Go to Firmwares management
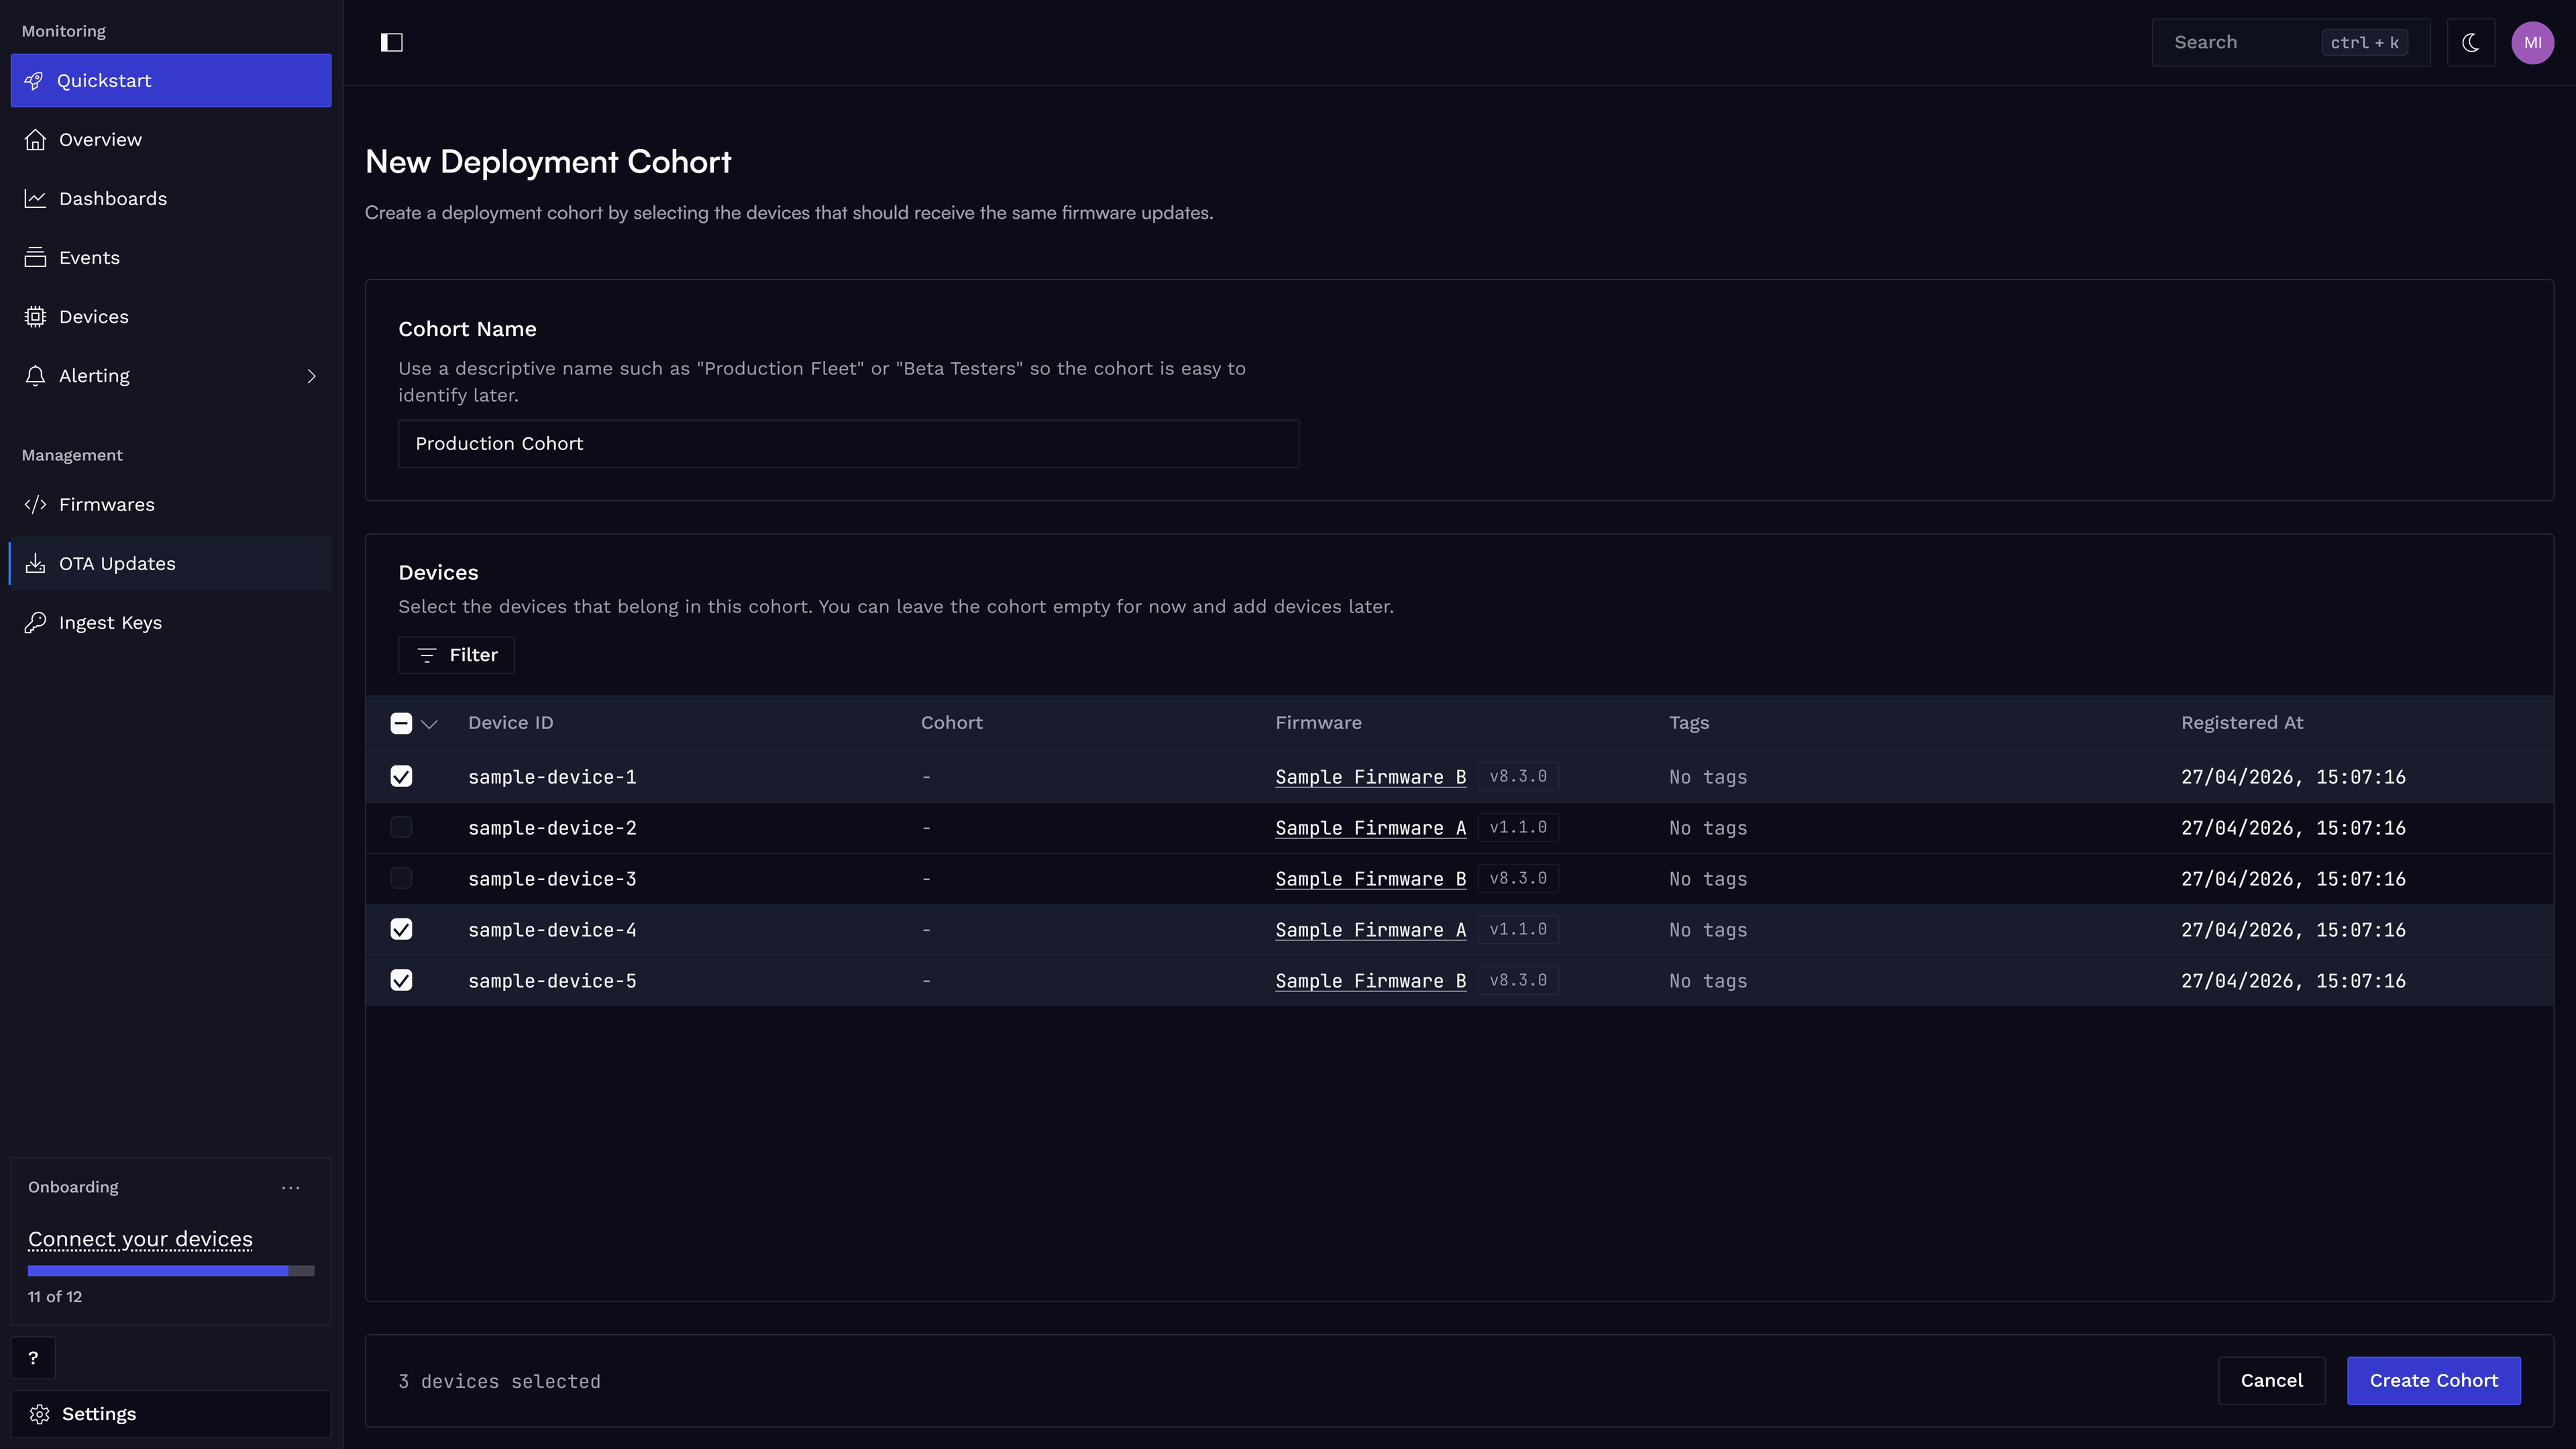Viewport: 2576px width, 1449px height. coord(171,505)
